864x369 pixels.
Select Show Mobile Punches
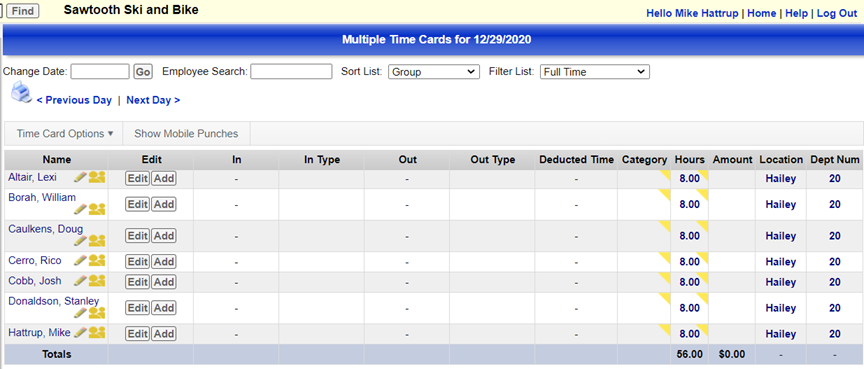click(186, 134)
